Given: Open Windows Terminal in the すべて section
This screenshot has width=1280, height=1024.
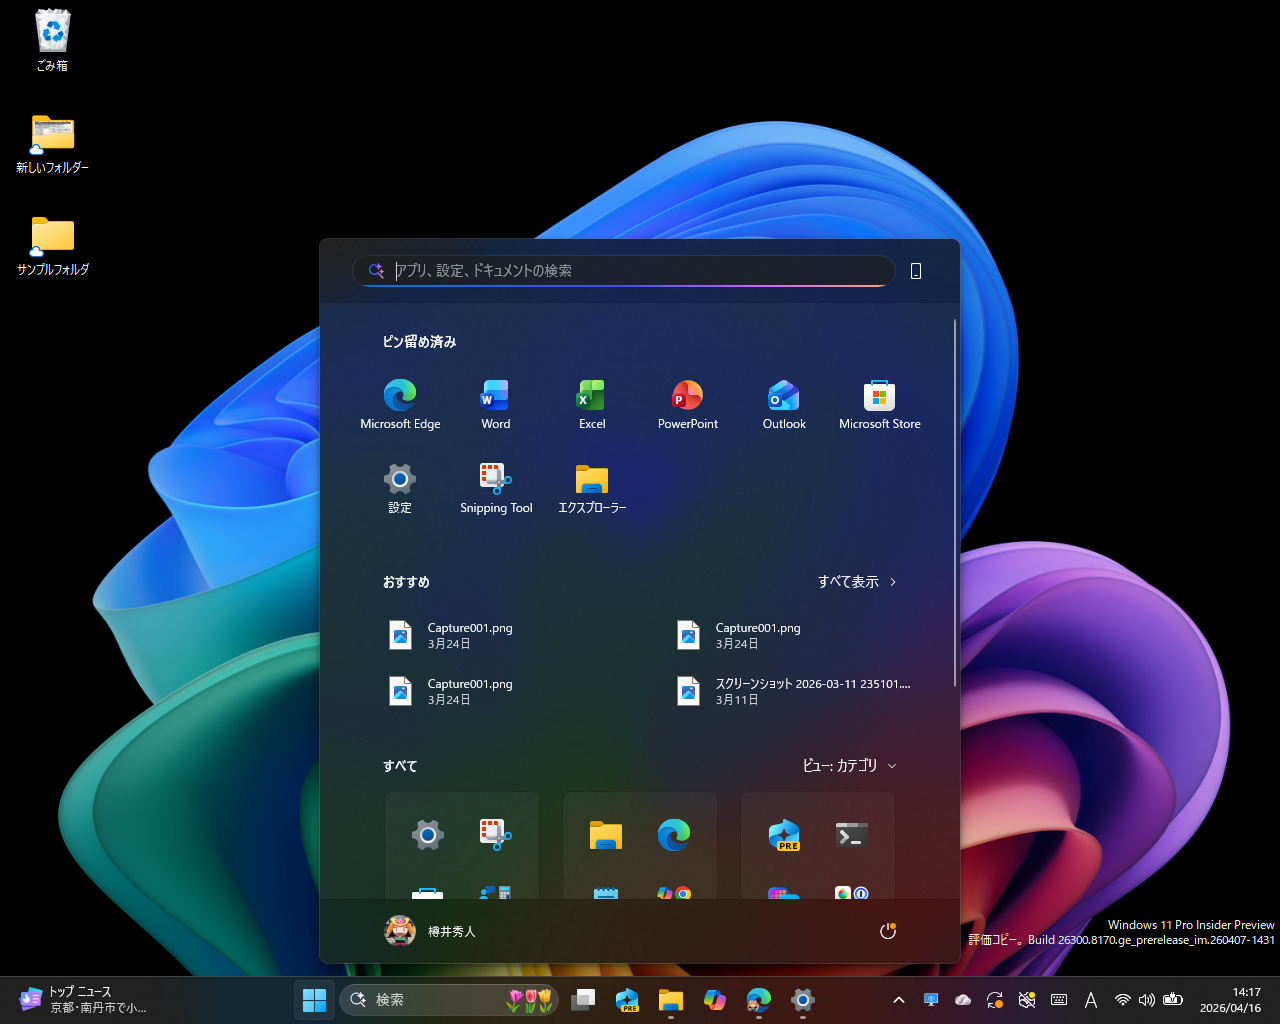Looking at the screenshot, I should click(x=849, y=835).
